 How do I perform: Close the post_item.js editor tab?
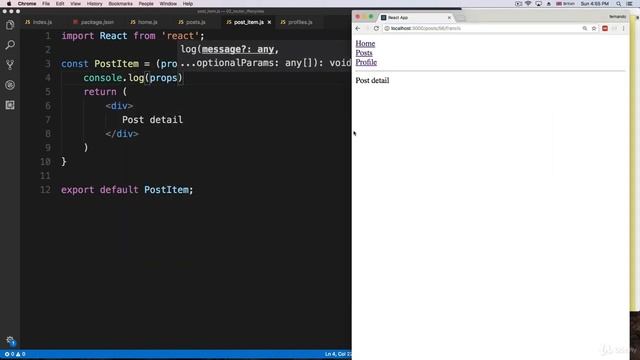point(269,22)
